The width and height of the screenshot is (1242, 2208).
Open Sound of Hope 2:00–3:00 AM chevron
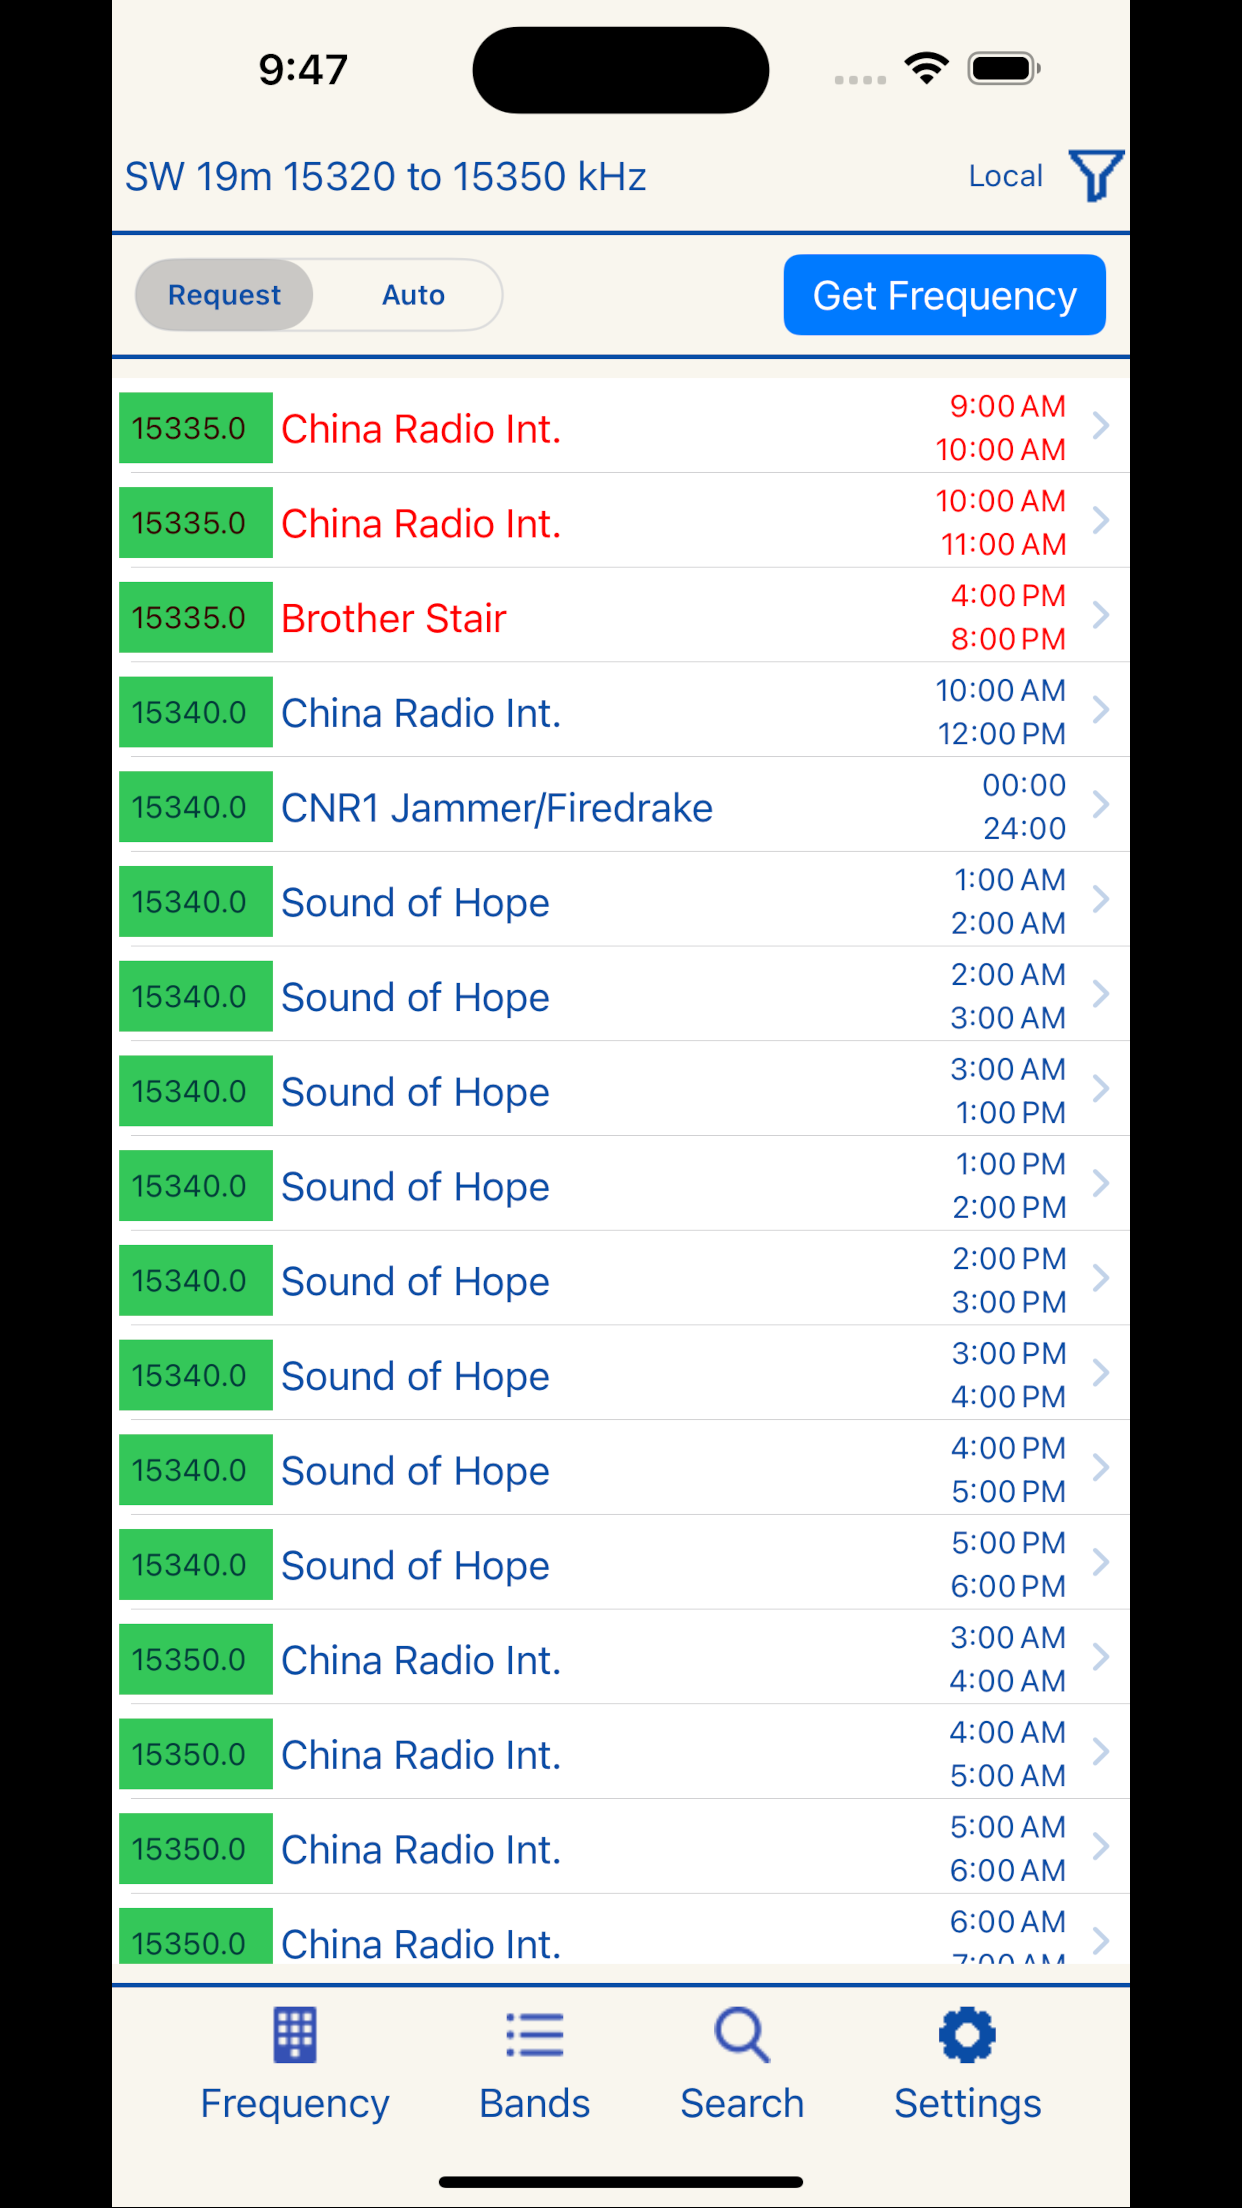click(x=1101, y=994)
